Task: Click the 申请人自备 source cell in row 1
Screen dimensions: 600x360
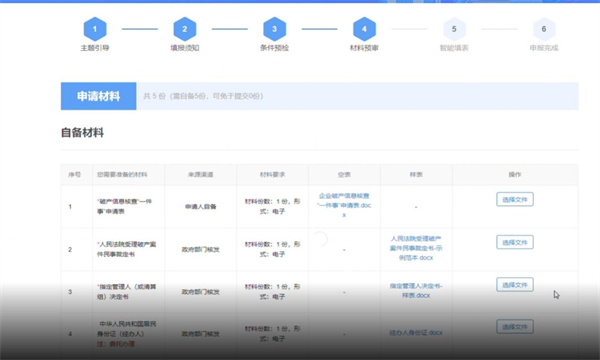Action: [201, 207]
